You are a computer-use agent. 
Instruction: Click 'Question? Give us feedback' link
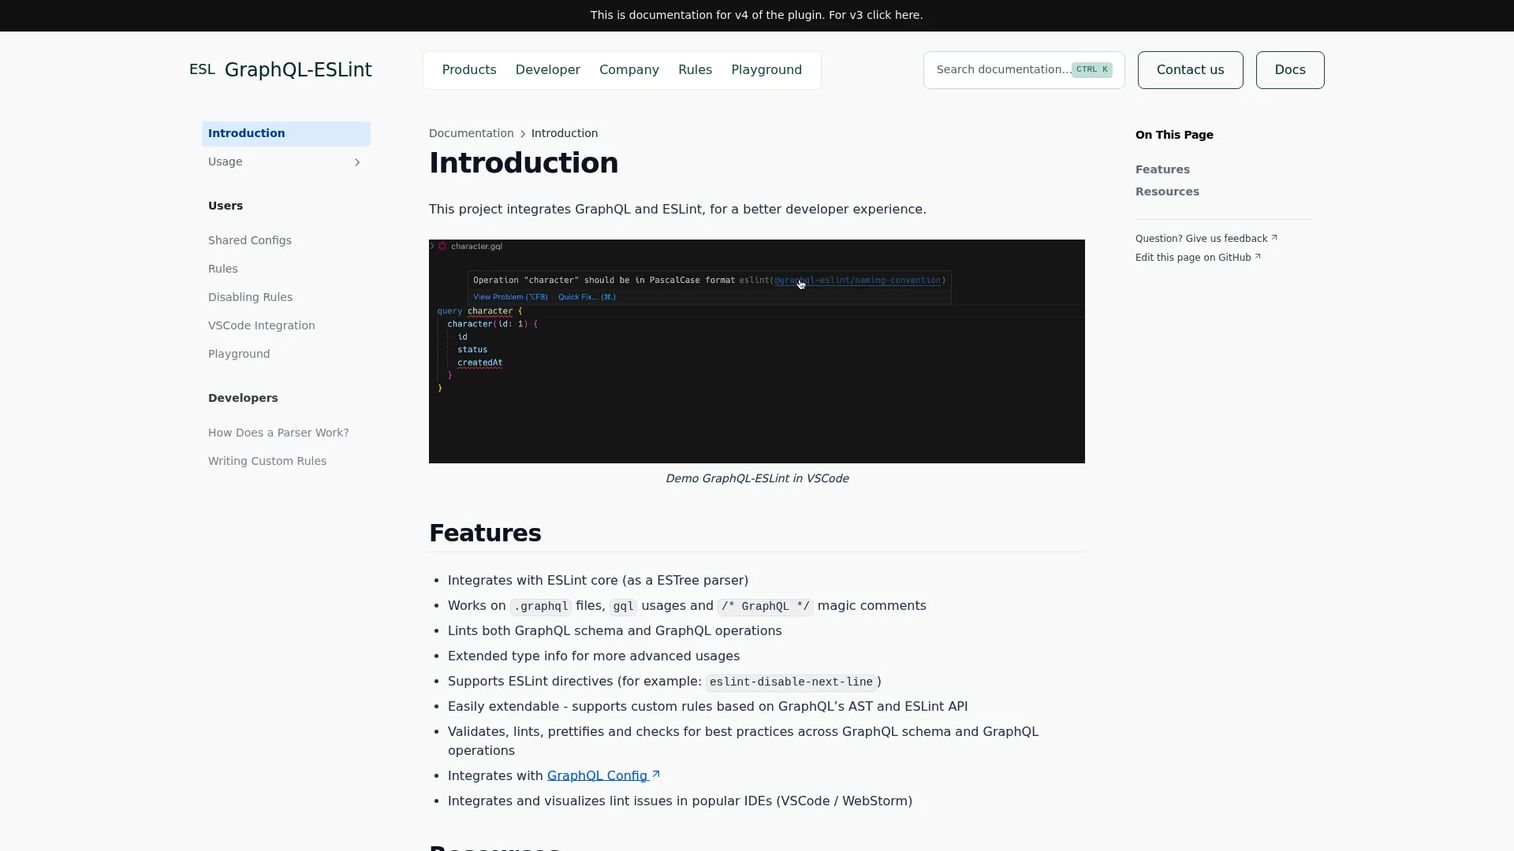[x=1206, y=239]
